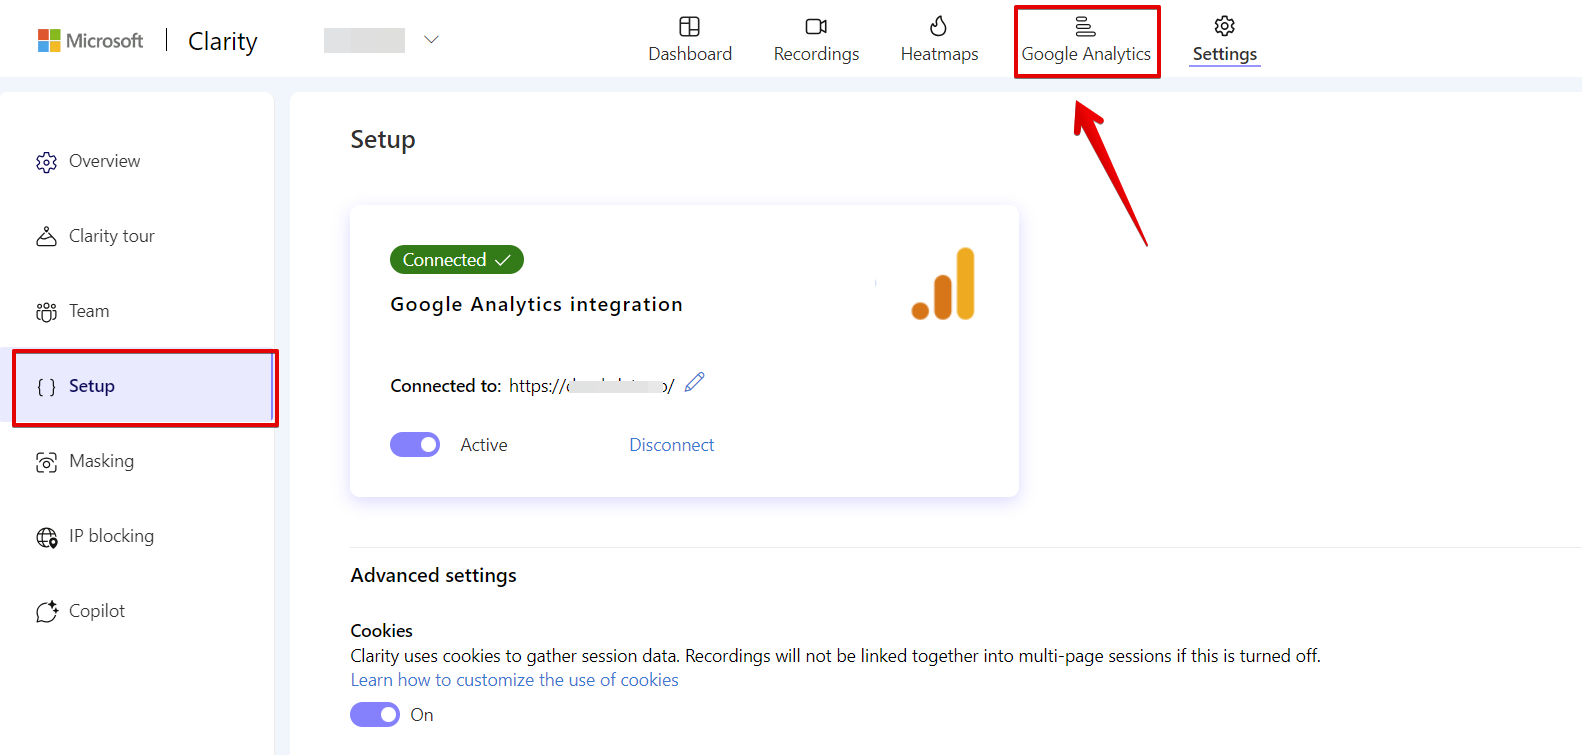This screenshot has height=755, width=1582.
Task: Open IP blocking settings
Action: click(x=111, y=536)
